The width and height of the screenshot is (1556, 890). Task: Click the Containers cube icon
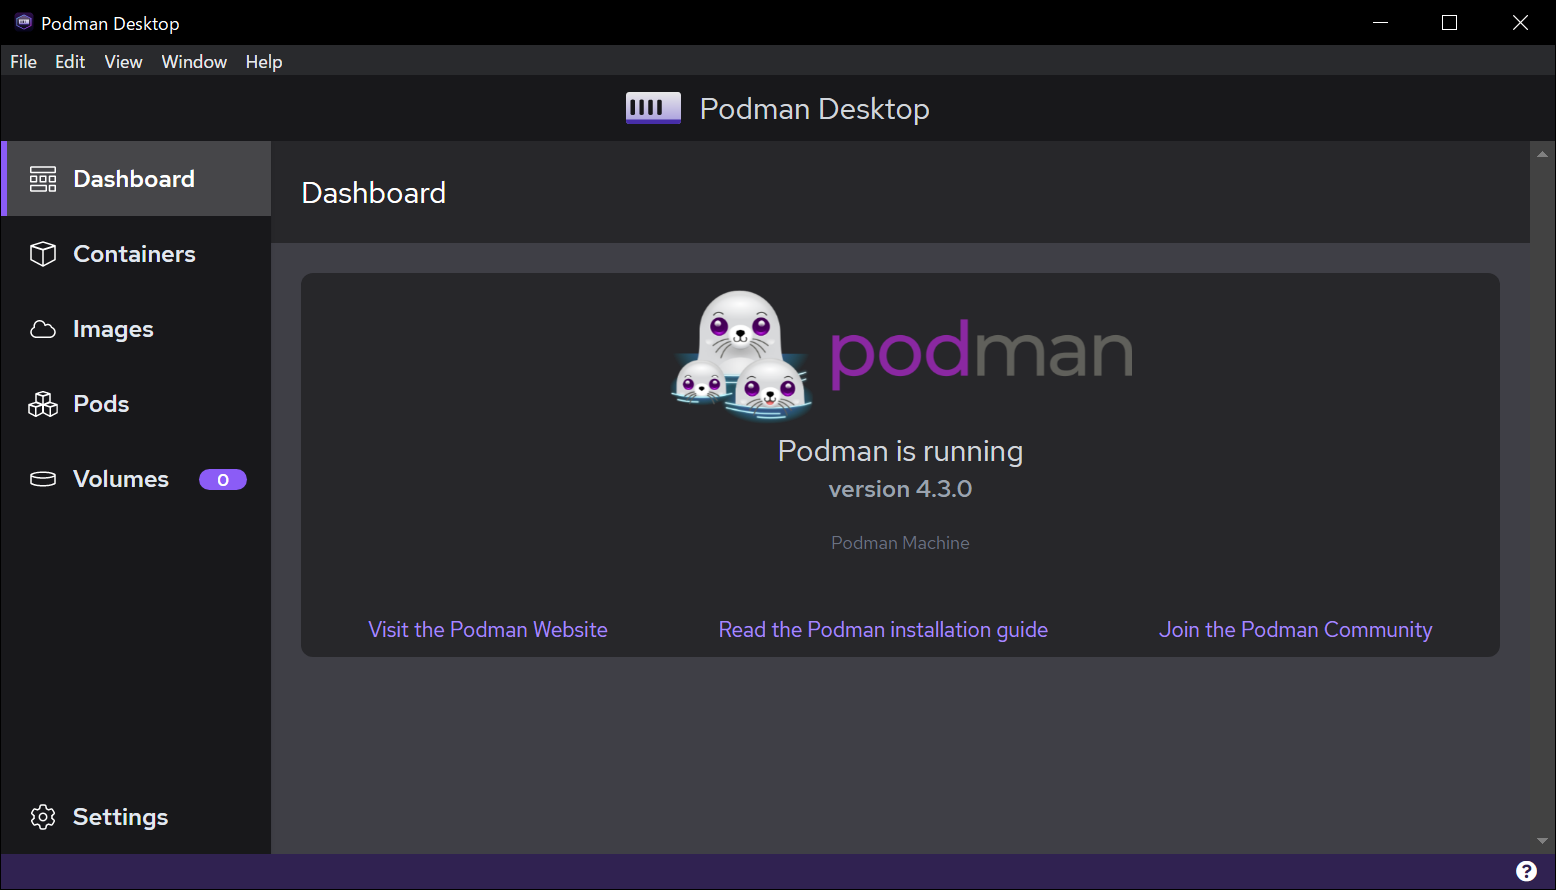[43, 254]
